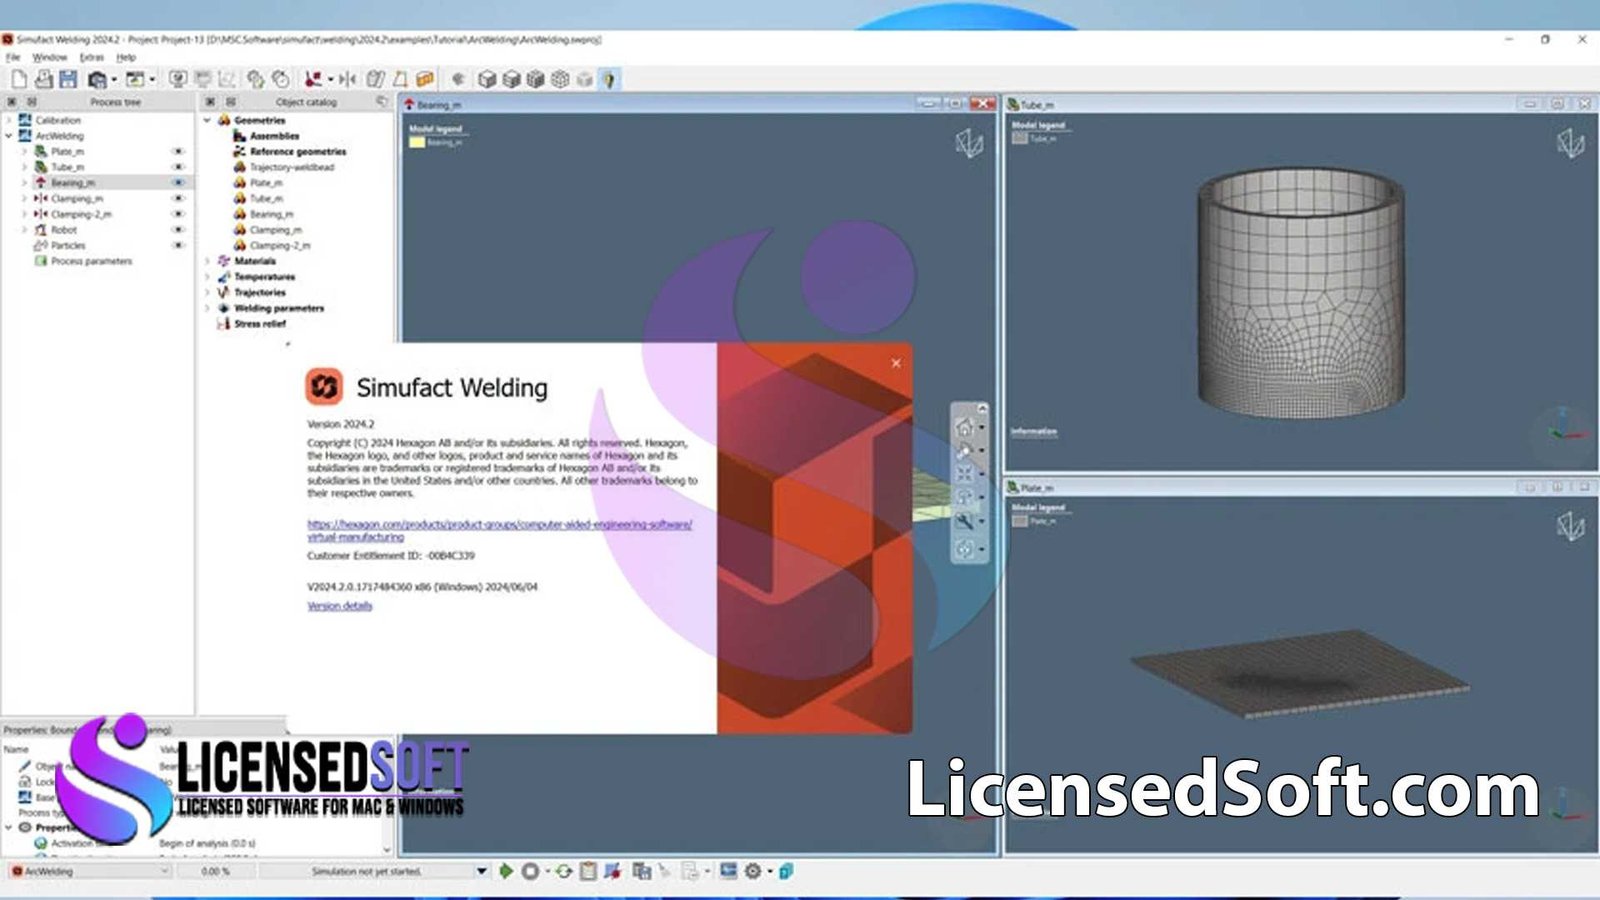
Task: Click the open project icon beside New
Action: [x=43, y=79]
